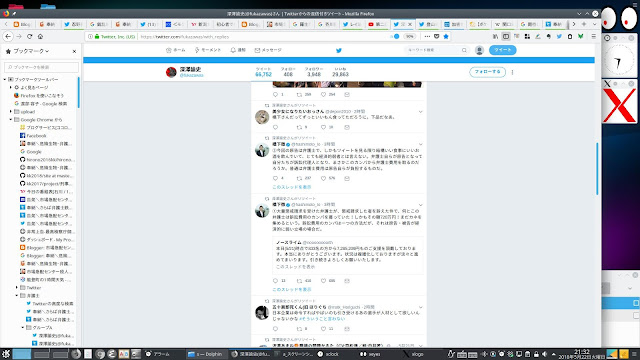Open the Twitter account avatar menu
The height and width of the screenshot is (360, 640).
[479, 50]
